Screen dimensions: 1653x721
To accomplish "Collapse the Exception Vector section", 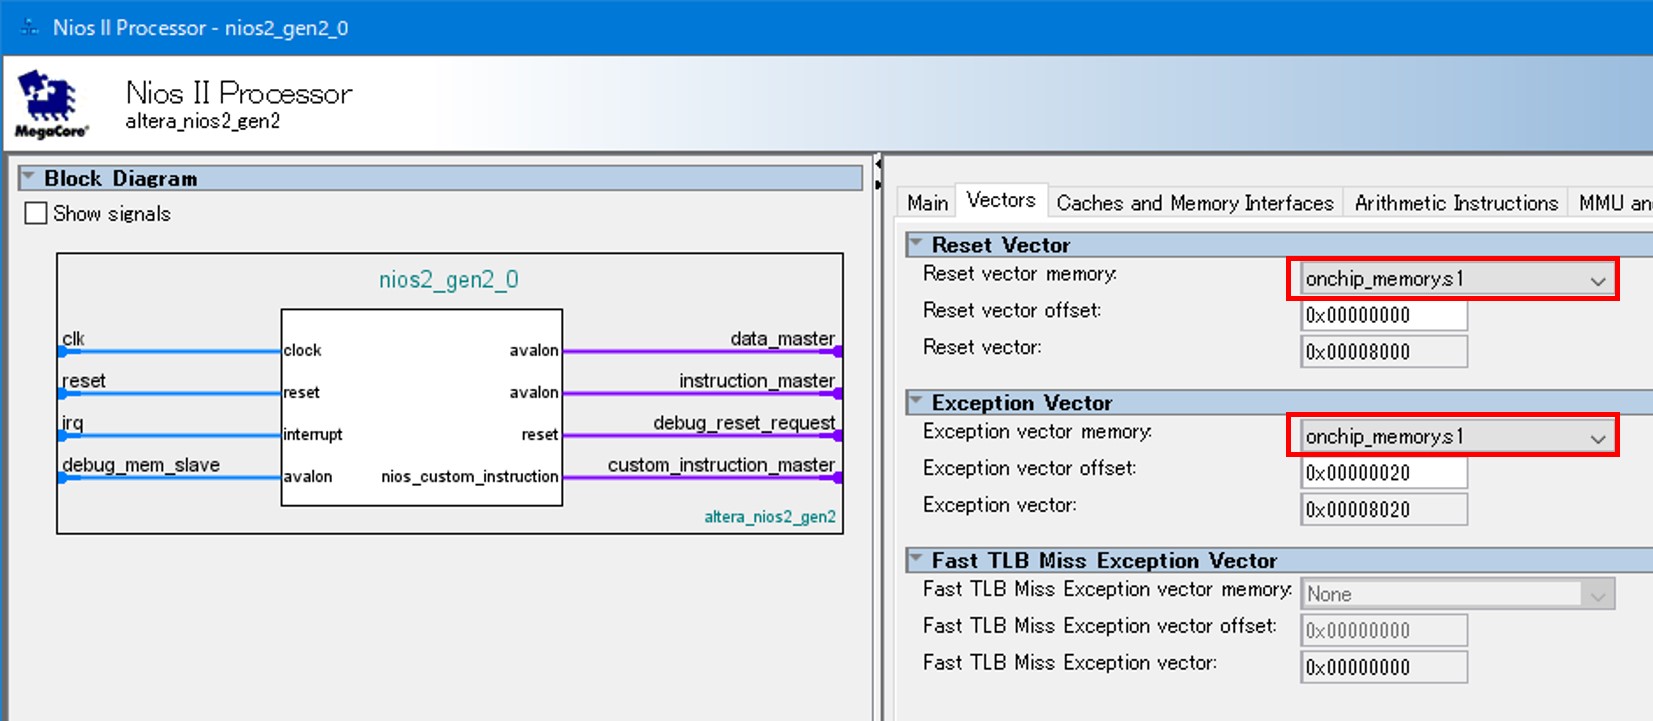I will tap(916, 402).
